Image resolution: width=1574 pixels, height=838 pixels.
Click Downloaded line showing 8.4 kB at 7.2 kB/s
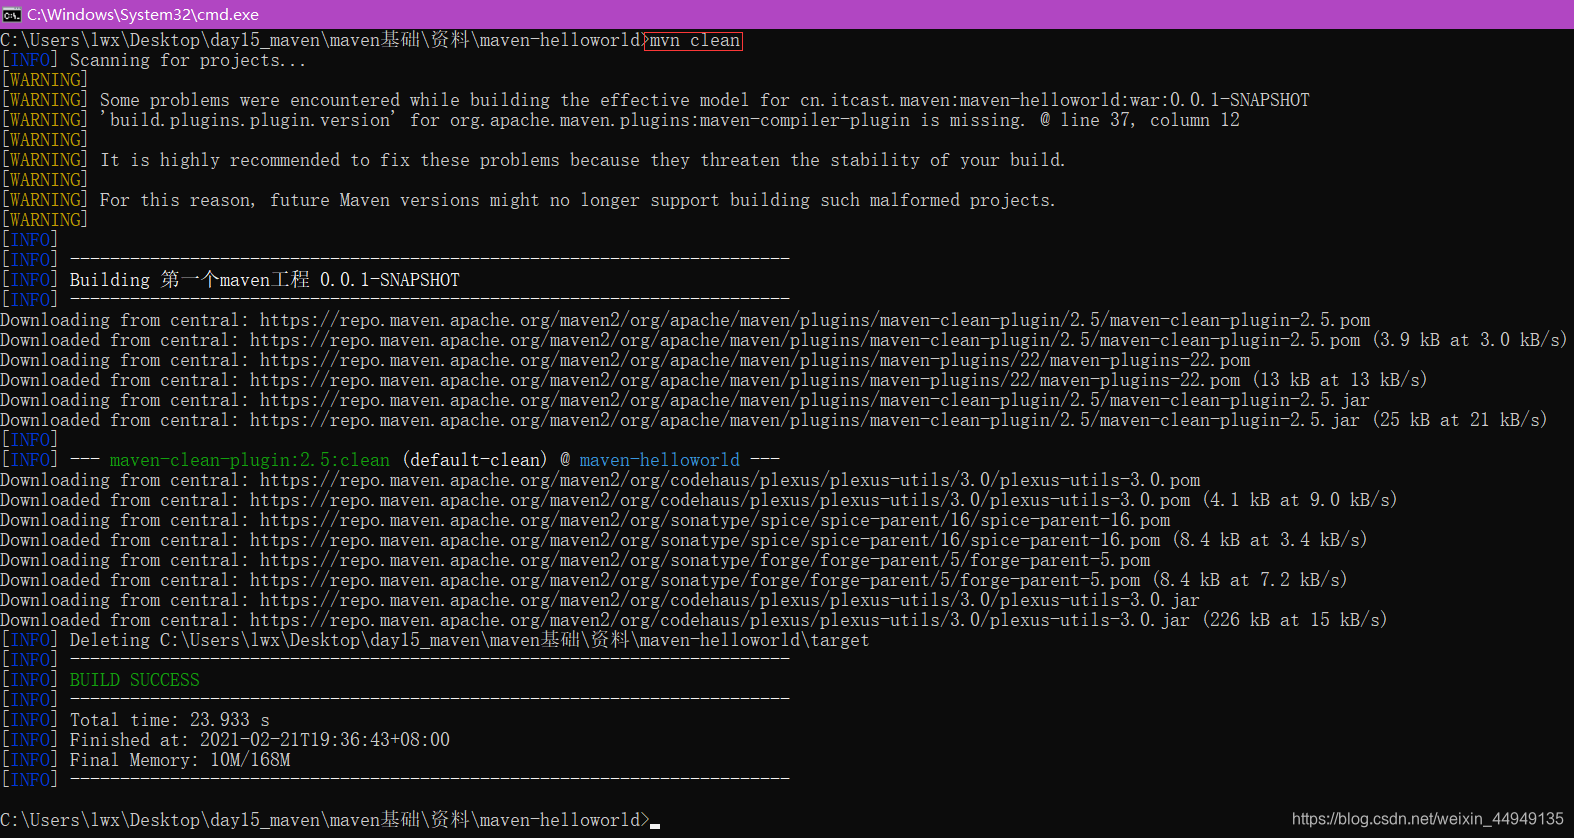pos(674,580)
